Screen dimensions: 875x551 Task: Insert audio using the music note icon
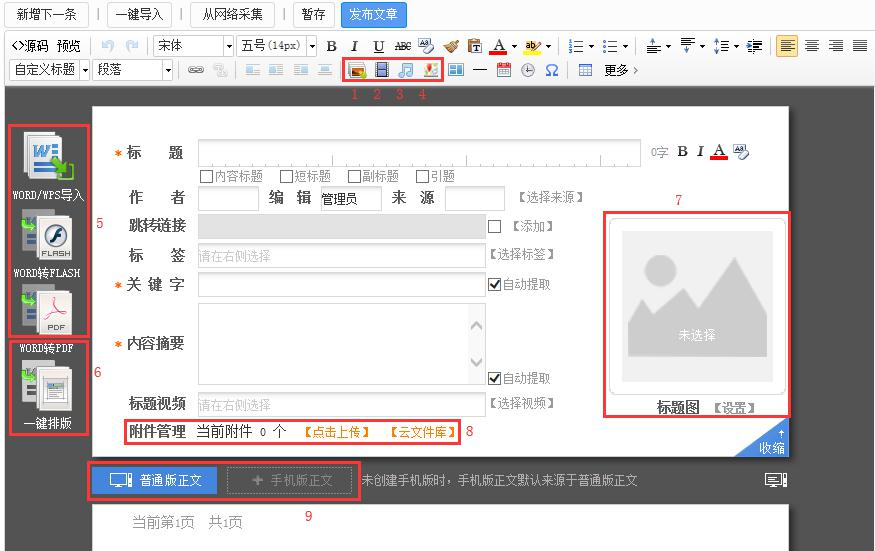coord(405,70)
